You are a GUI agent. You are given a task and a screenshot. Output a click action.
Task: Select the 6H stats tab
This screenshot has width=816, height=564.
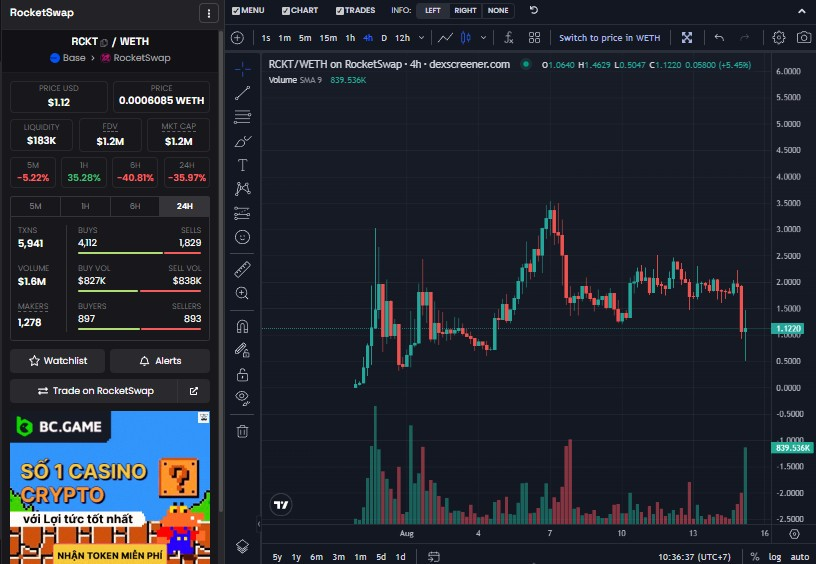coord(135,206)
